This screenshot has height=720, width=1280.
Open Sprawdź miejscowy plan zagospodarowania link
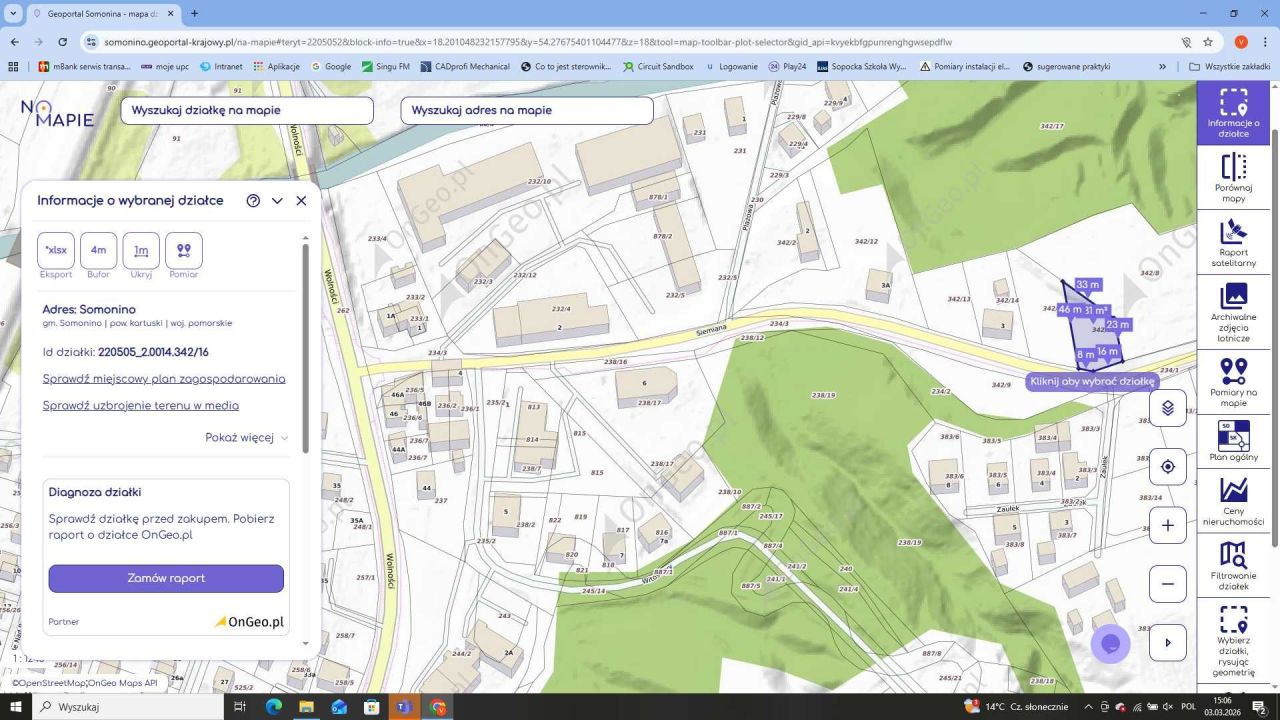click(x=164, y=379)
